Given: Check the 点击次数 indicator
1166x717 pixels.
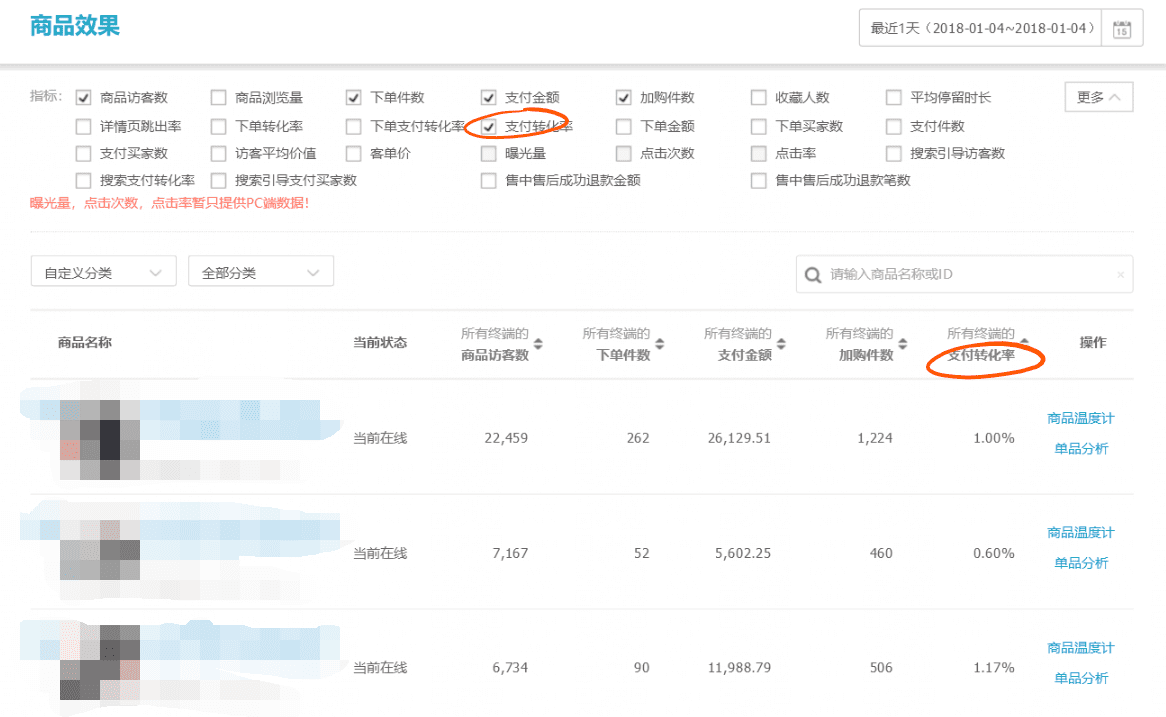Looking at the screenshot, I should pyautogui.click(x=624, y=153).
